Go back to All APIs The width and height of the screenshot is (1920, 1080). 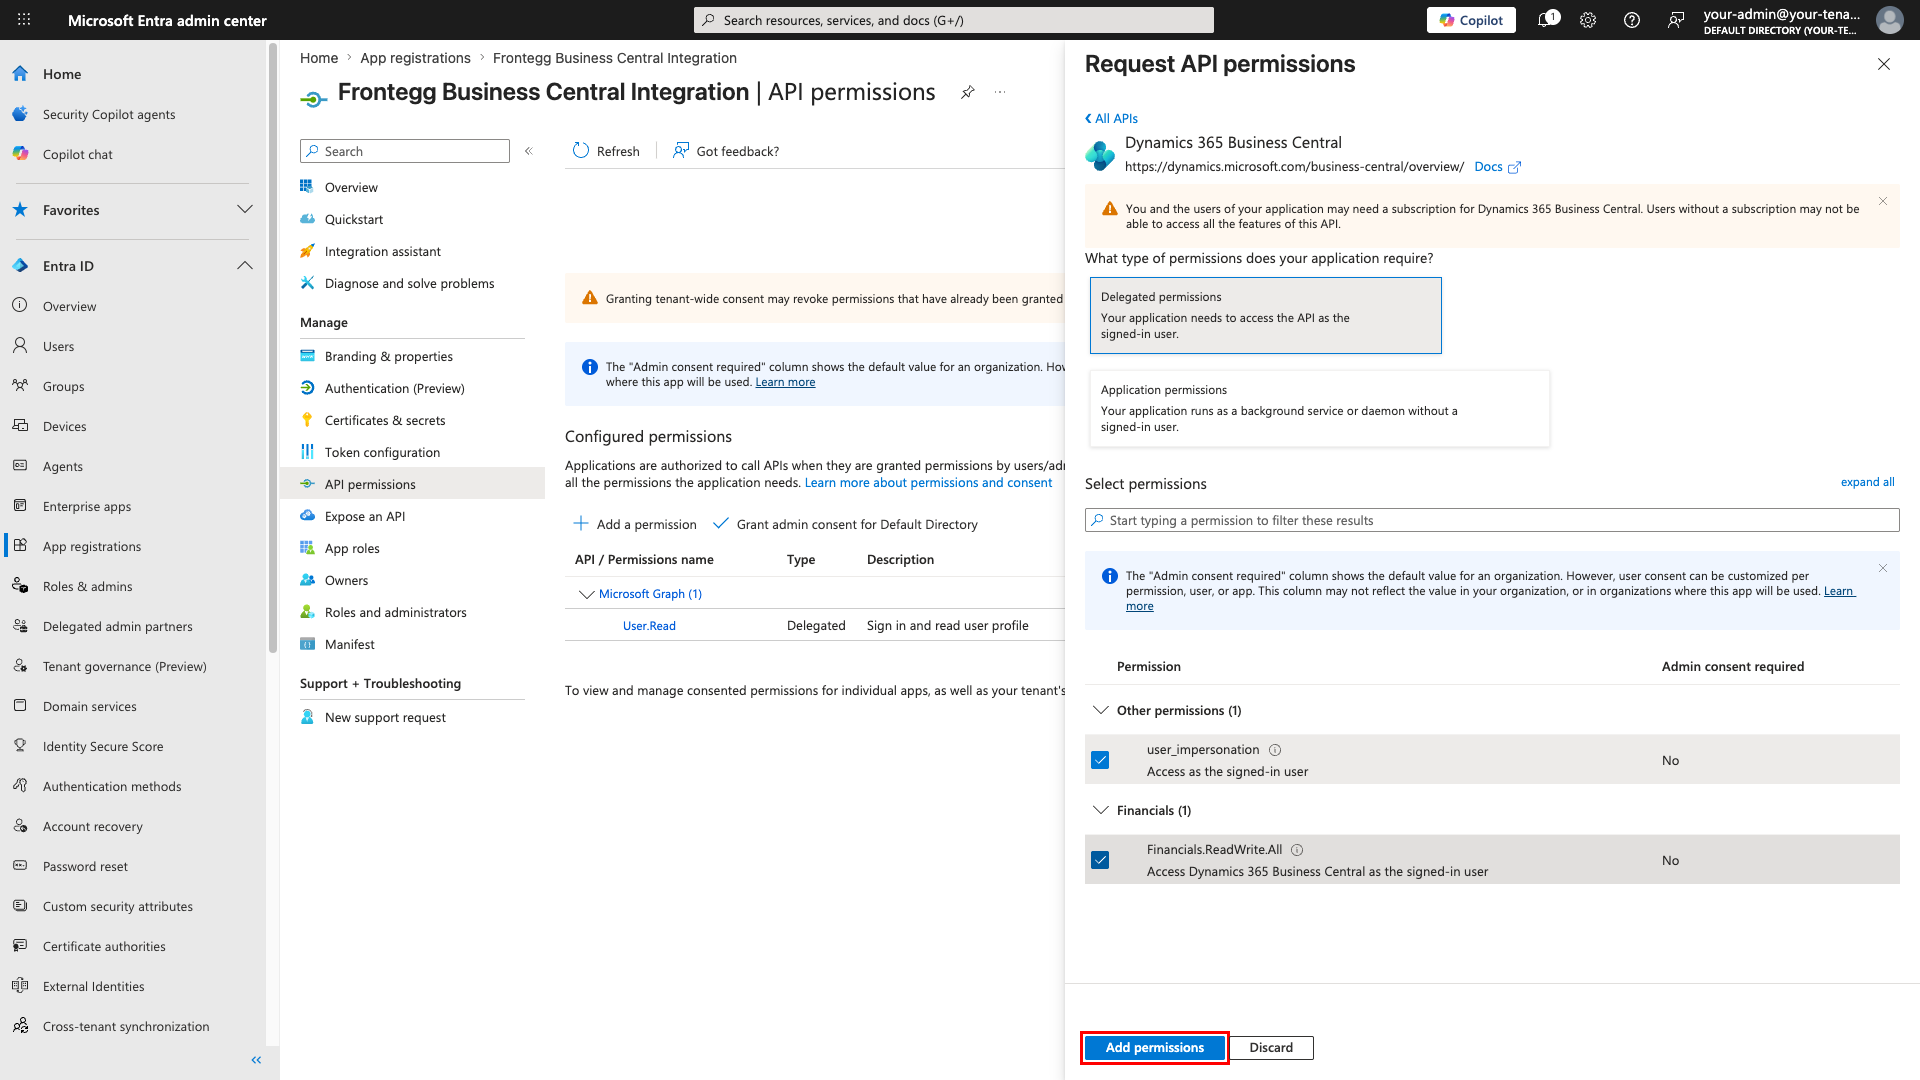[x=1111, y=118]
